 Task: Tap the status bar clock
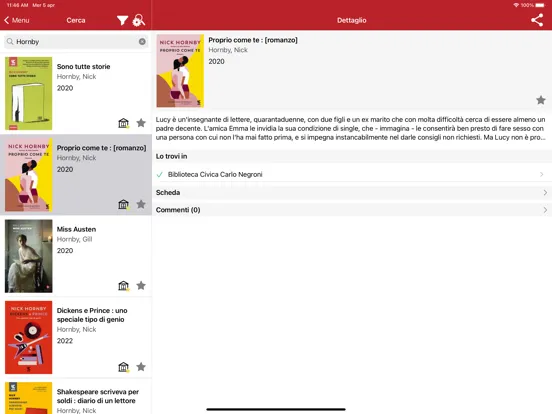click(x=17, y=5)
